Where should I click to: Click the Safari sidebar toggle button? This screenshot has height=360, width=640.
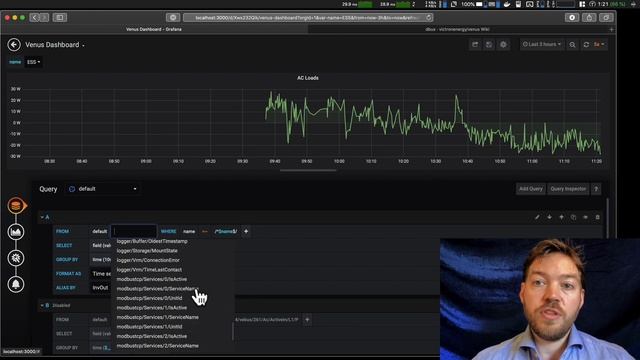(x=60, y=18)
